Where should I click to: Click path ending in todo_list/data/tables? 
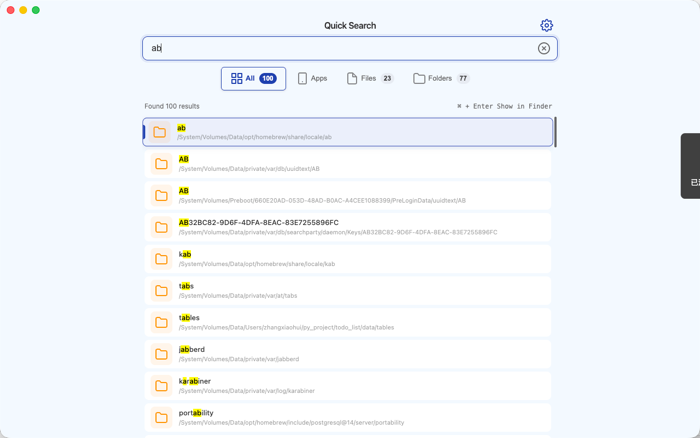[286, 327]
